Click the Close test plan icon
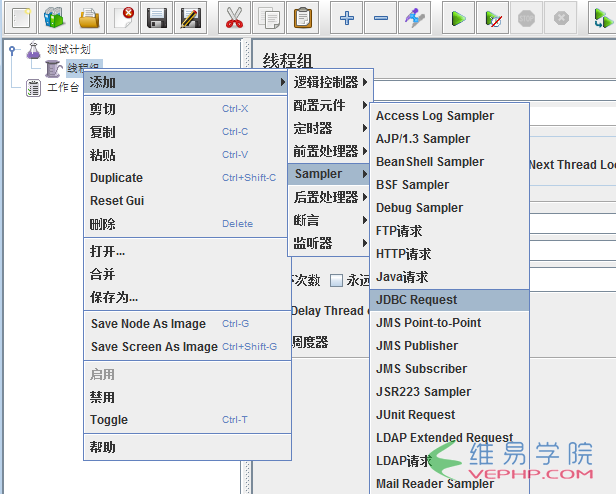 click(x=123, y=18)
